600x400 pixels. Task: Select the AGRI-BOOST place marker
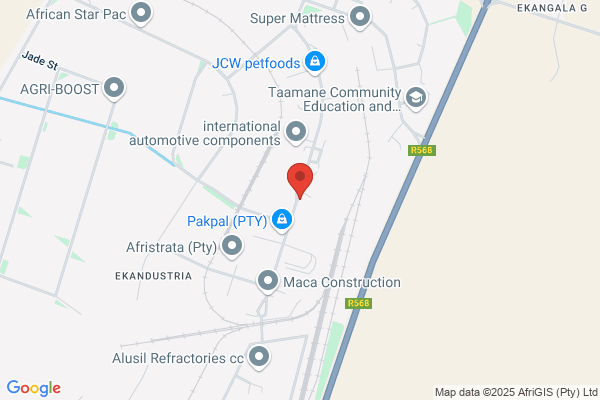114,88
